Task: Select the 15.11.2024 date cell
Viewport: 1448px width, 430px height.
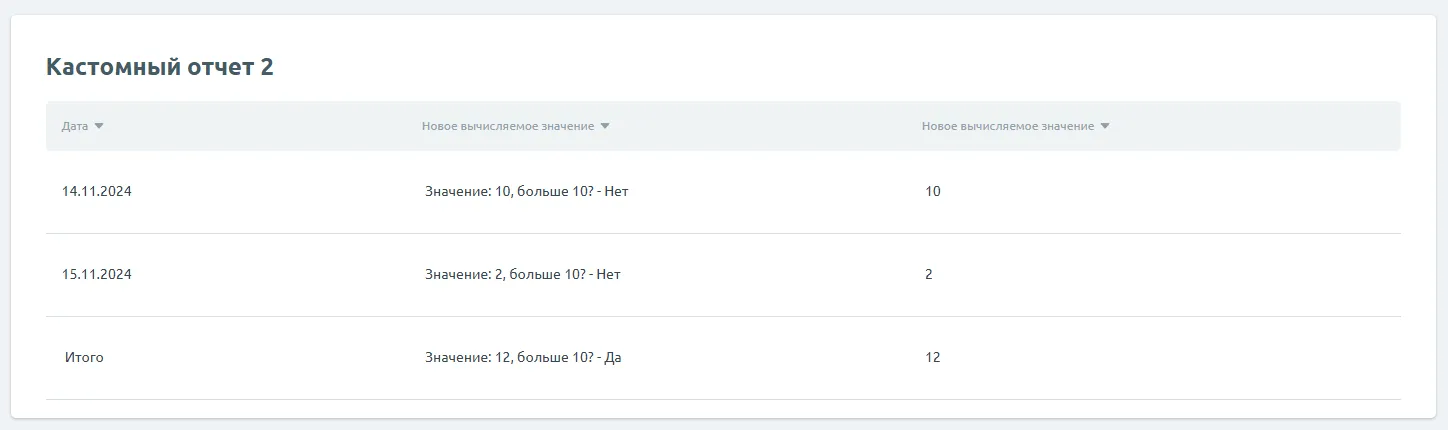Action: pos(97,274)
